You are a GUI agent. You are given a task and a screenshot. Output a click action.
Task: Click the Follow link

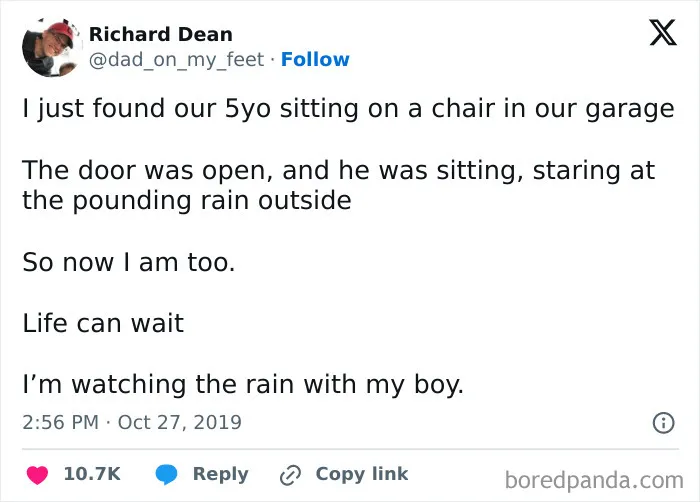[315, 59]
